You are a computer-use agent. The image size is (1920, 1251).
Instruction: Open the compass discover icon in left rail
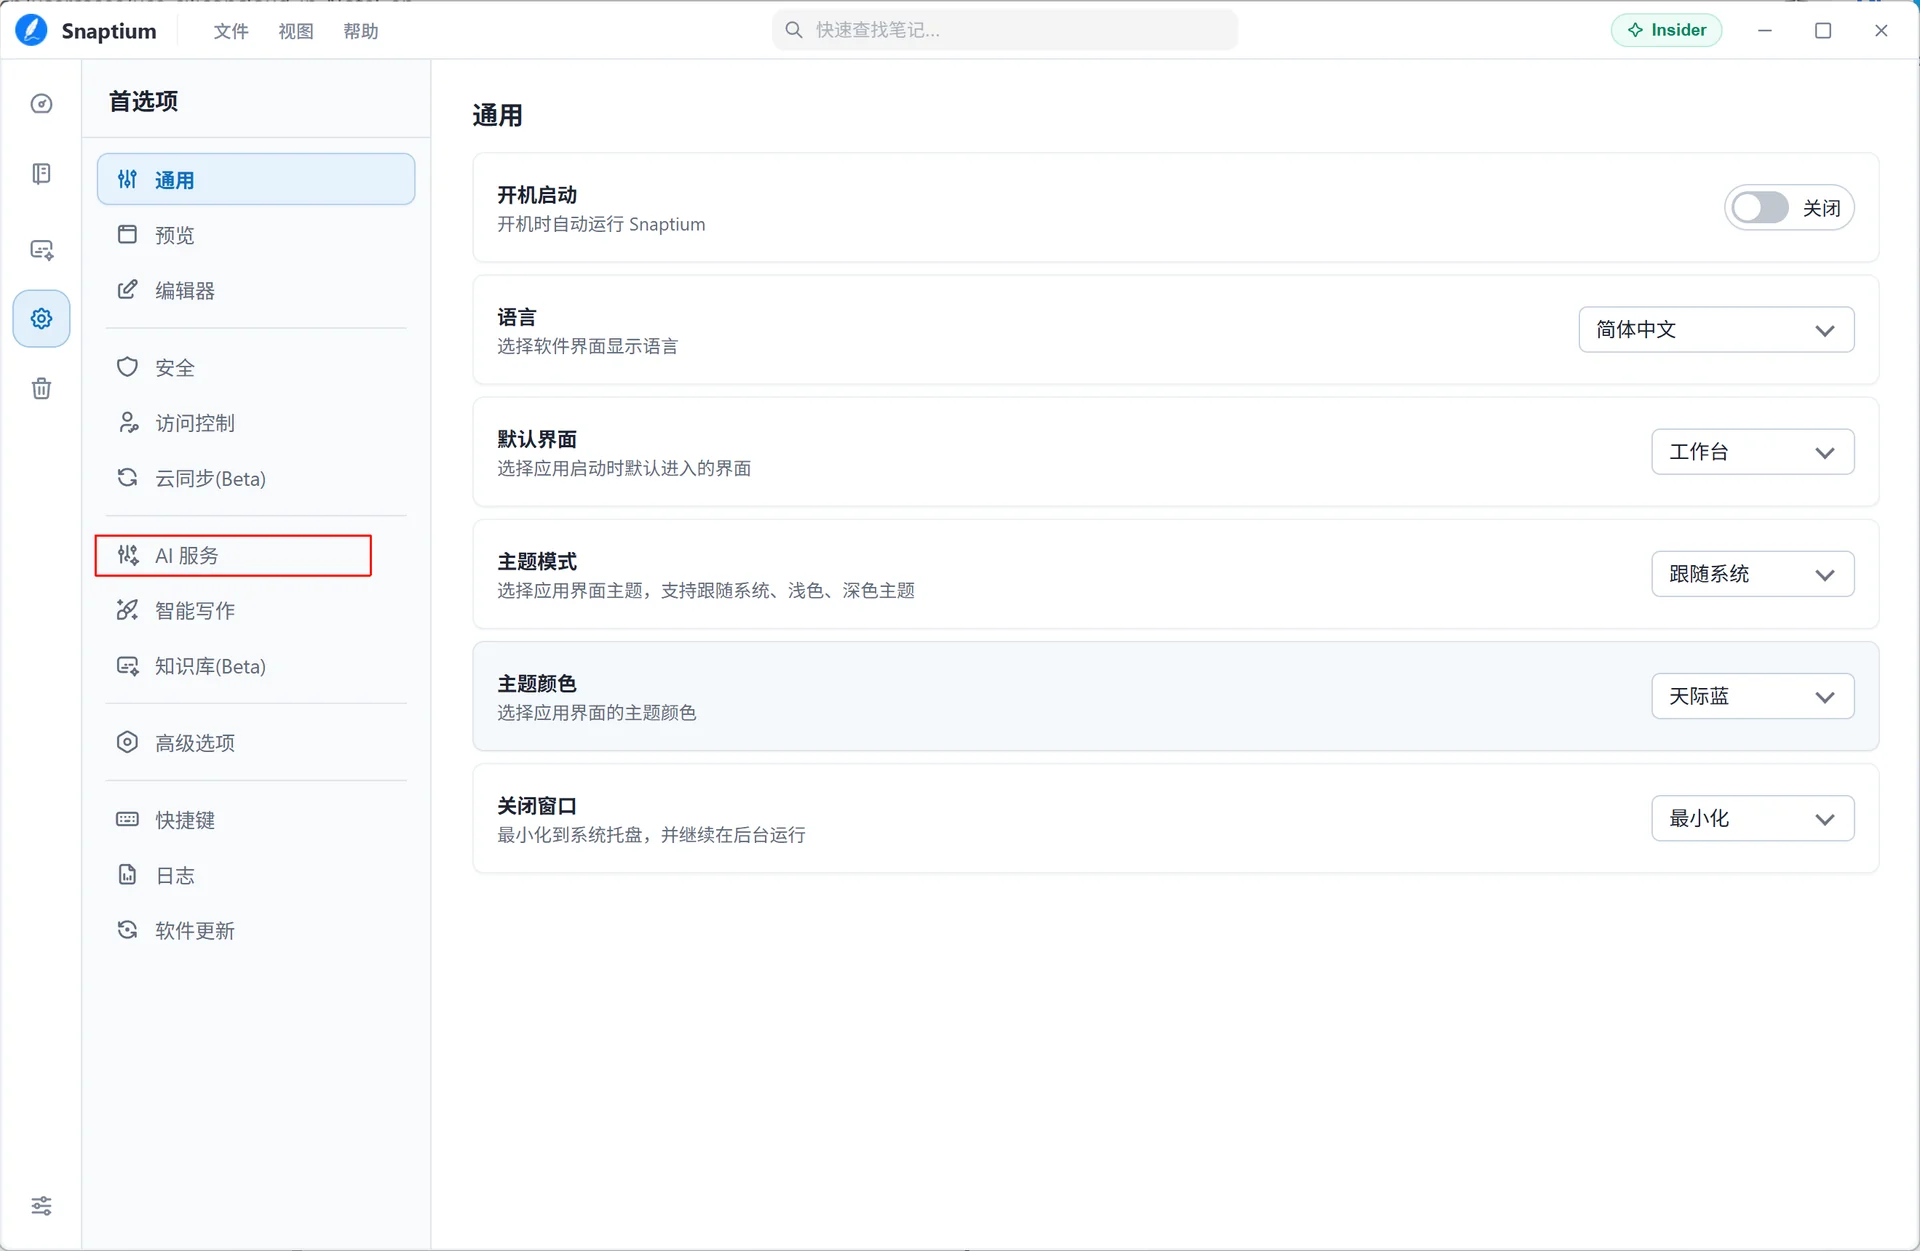[41, 104]
